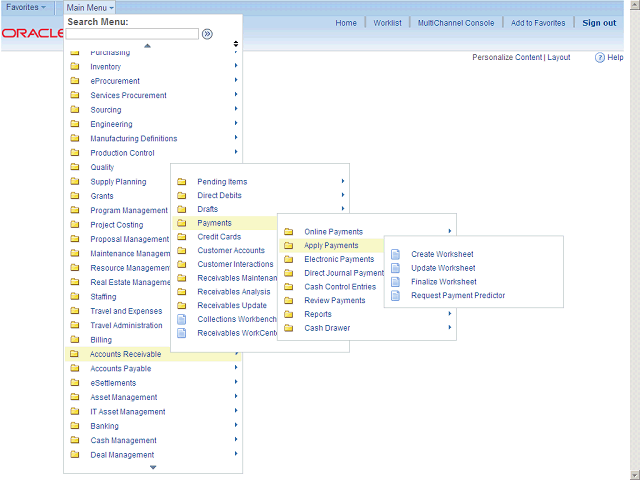Click the Credit Cards folder icon
640x480 pixels.
coord(182,236)
